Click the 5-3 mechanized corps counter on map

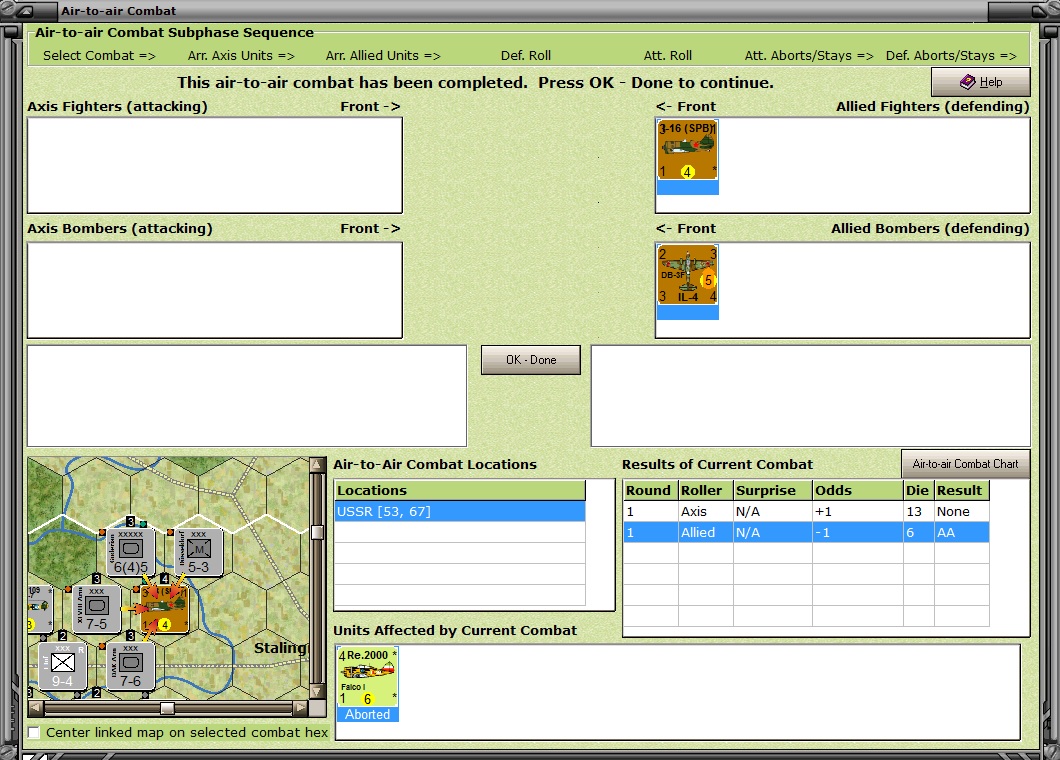click(x=199, y=552)
